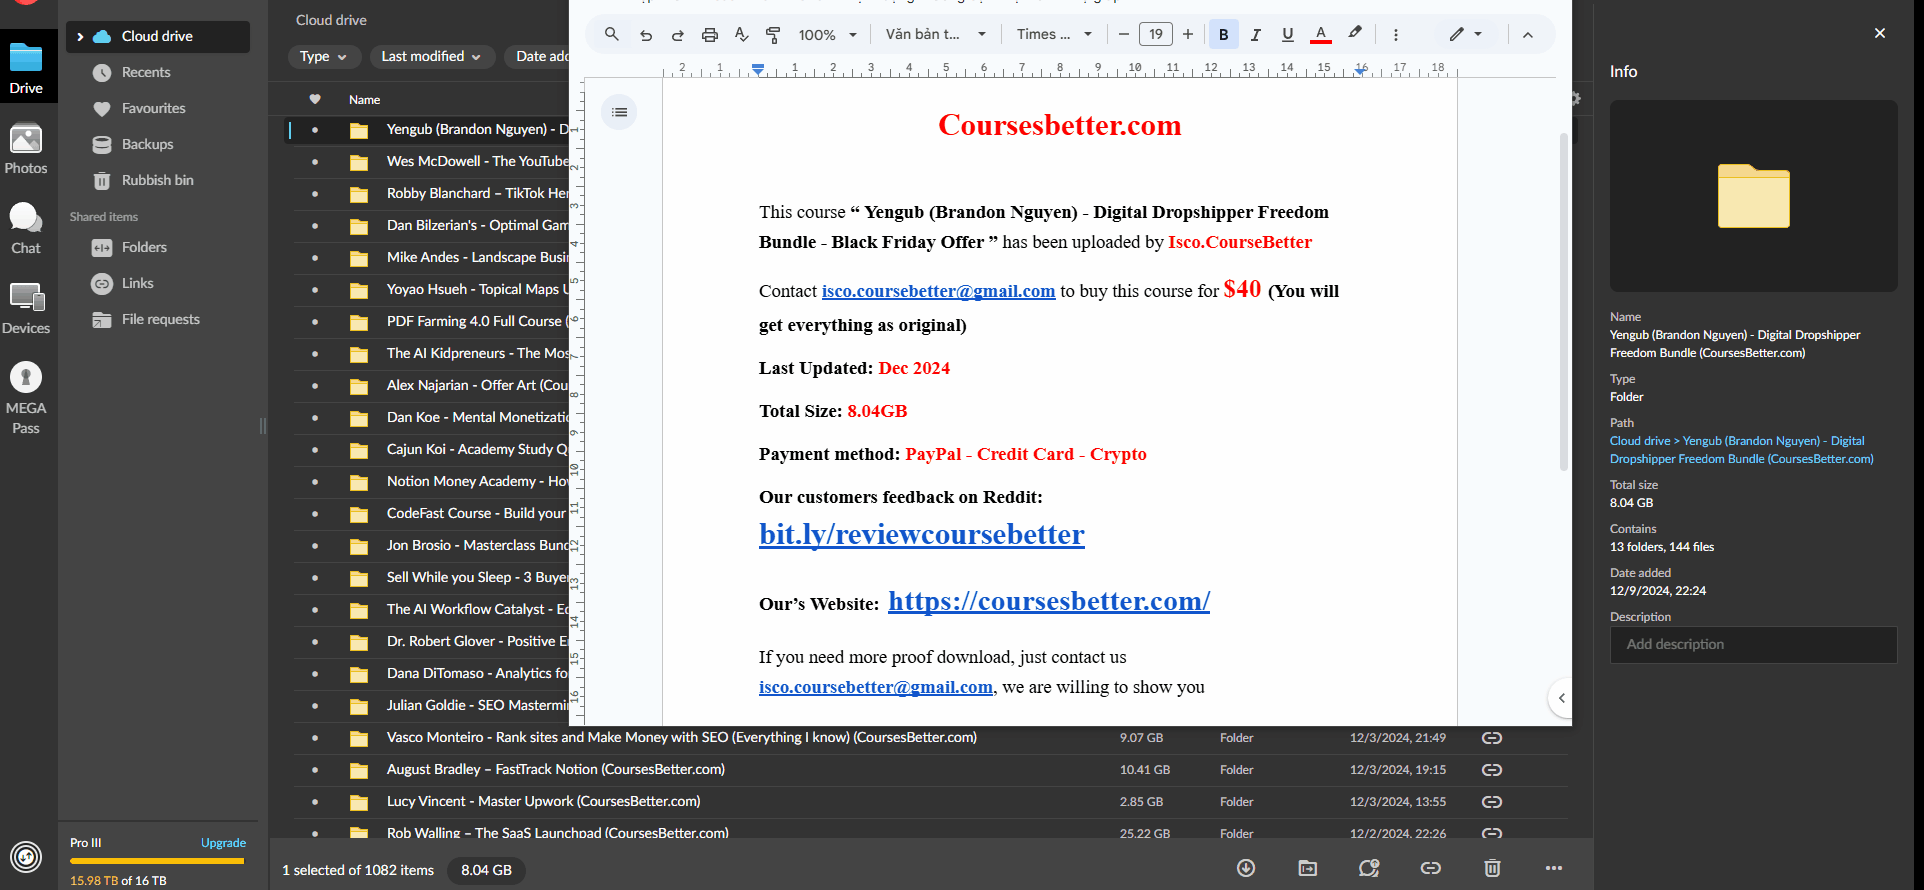Expand the Last modified filter

pyautogui.click(x=431, y=57)
